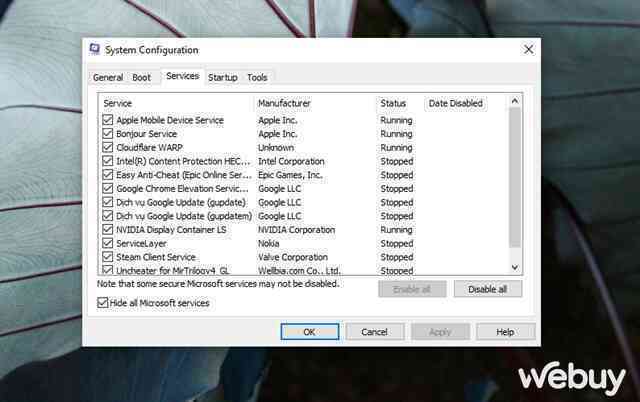Click the Running status of Cloudflare WARP
The width and height of the screenshot is (640, 402).
click(396, 147)
